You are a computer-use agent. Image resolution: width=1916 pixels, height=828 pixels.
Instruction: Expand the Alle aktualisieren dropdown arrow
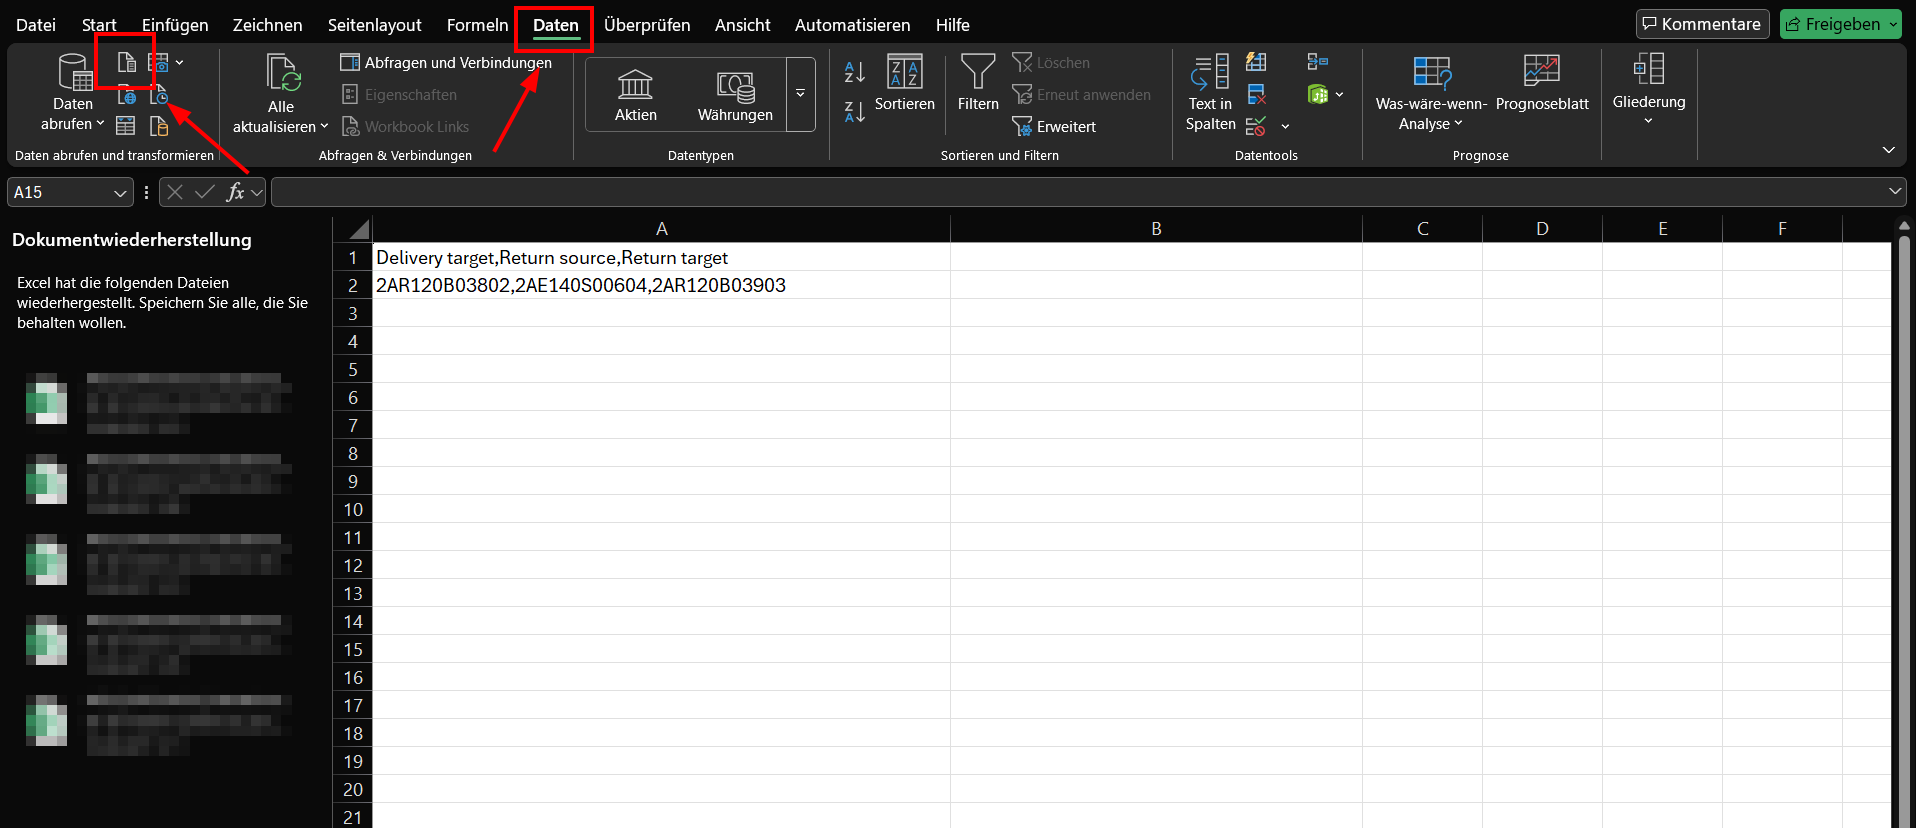click(324, 127)
